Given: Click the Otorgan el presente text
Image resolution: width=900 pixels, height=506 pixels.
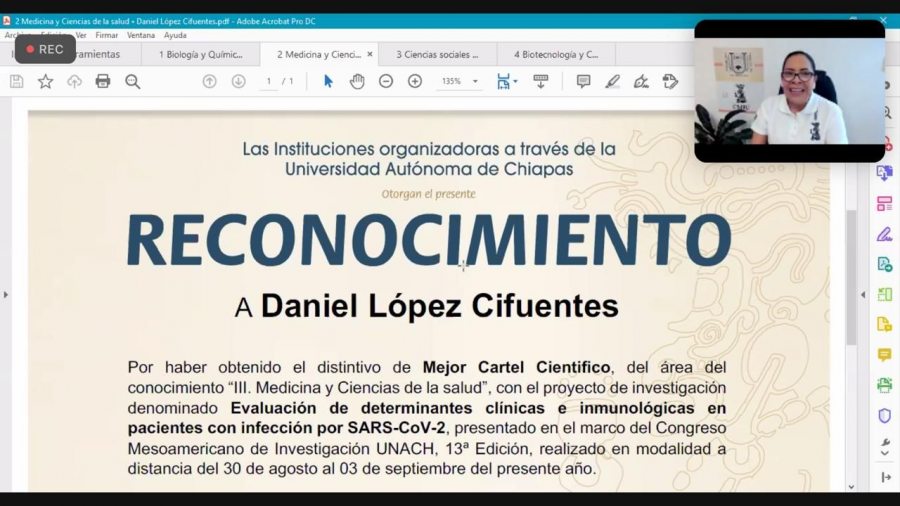Looking at the screenshot, I should (429, 194).
